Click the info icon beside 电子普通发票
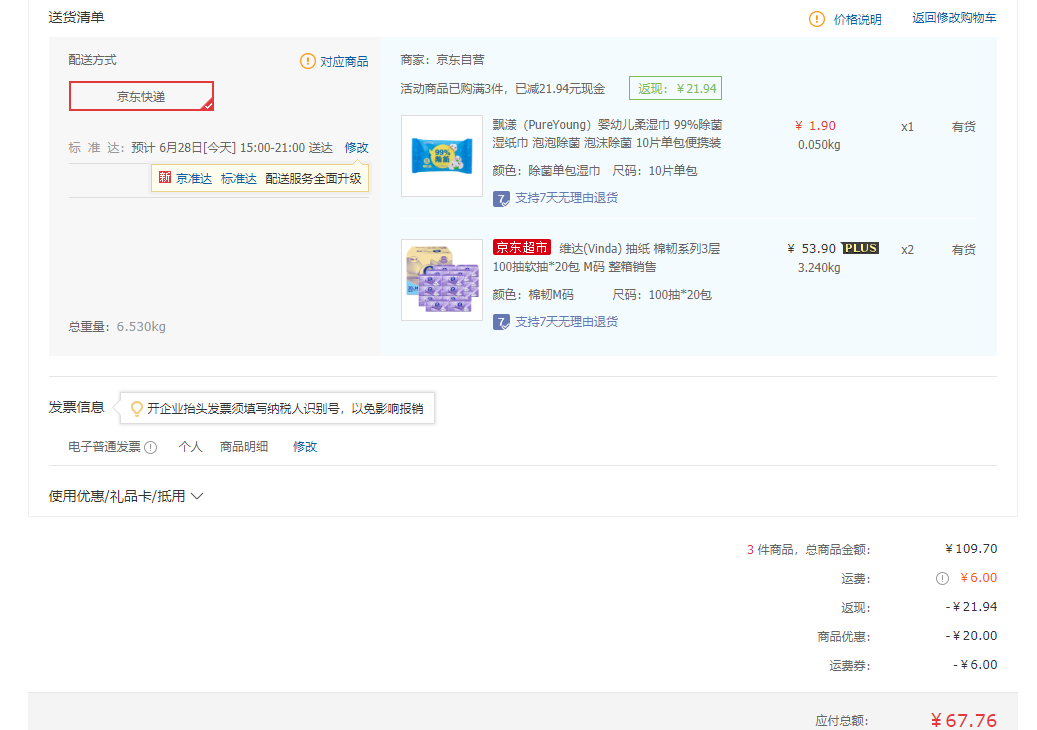Image resolution: width=1037 pixels, height=730 pixels. pos(151,448)
